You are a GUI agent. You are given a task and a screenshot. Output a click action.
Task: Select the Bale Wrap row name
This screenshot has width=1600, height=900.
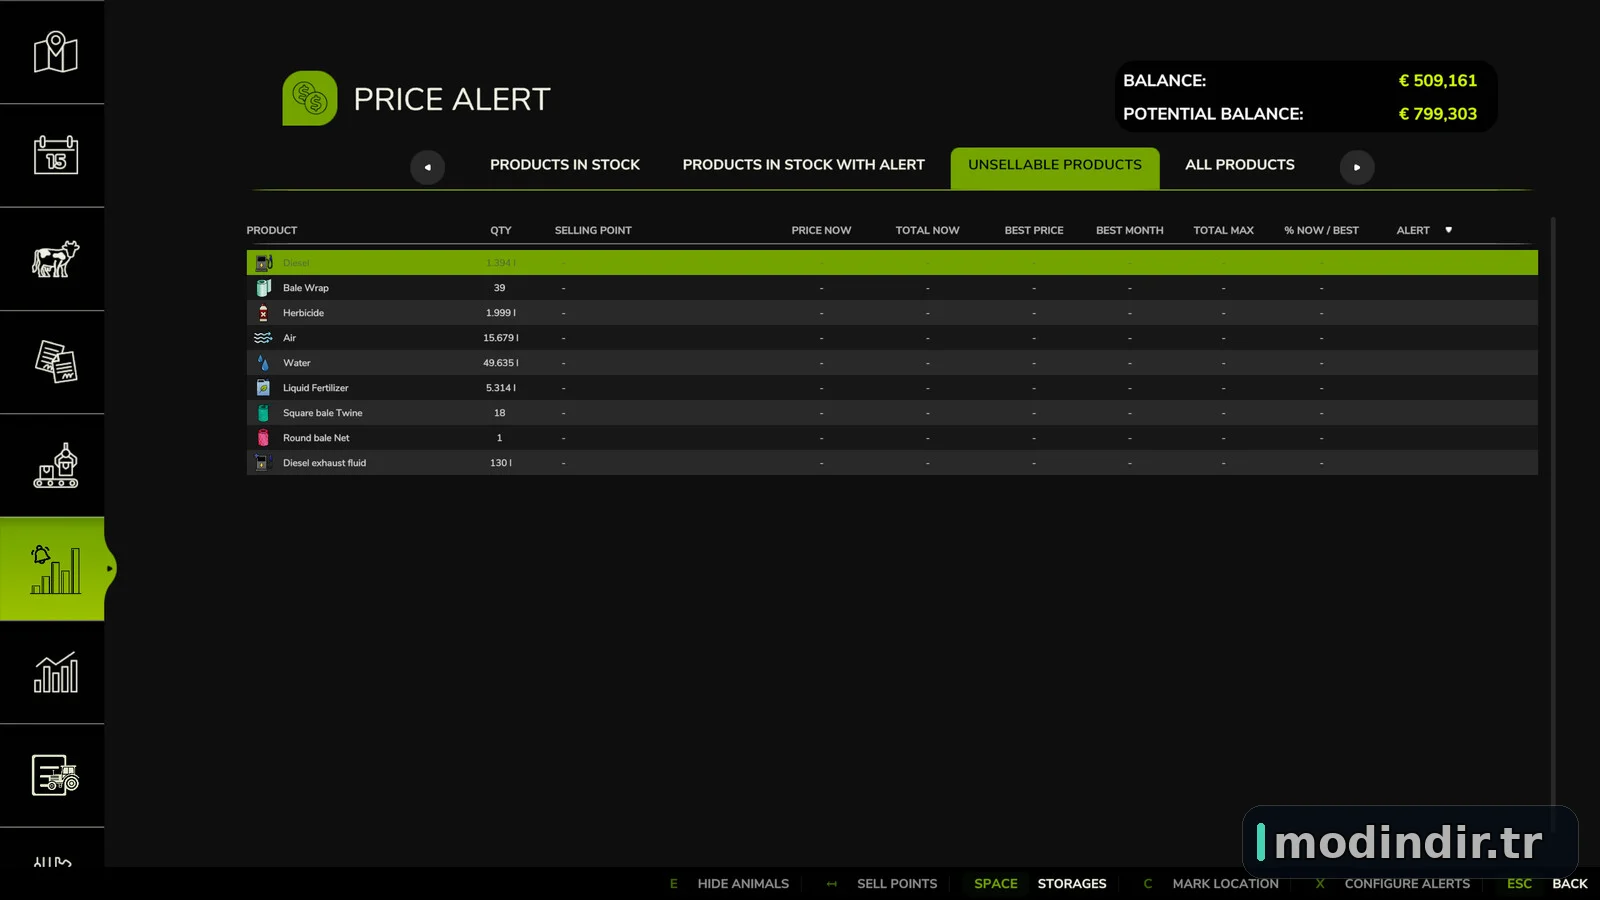(306, 288)
